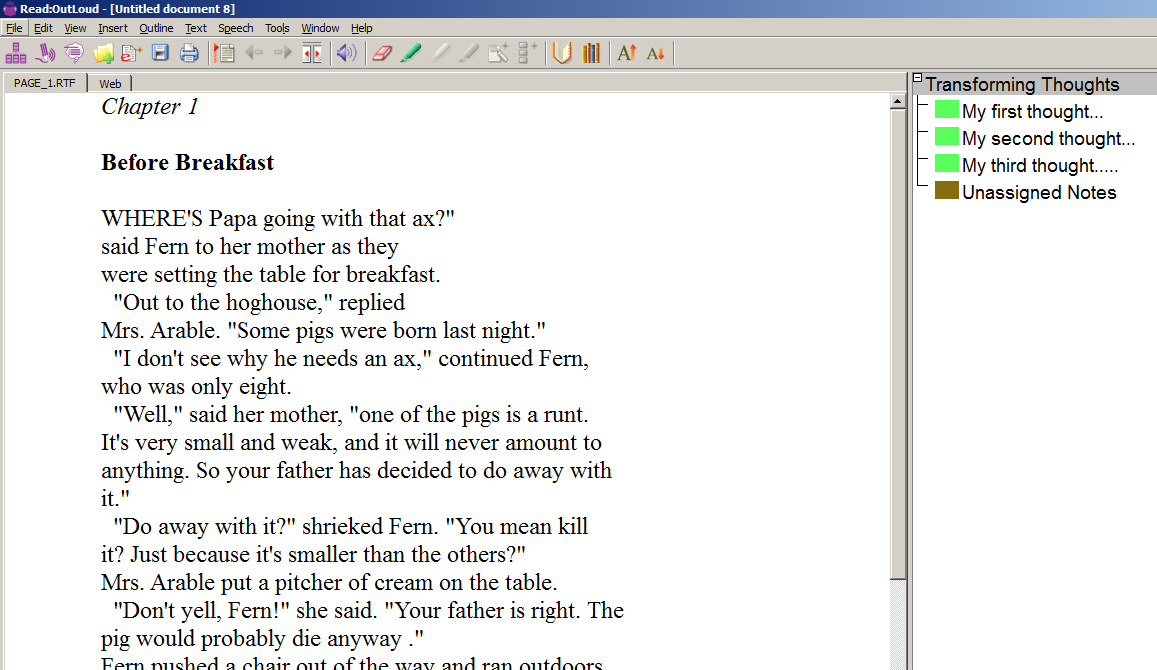Open a file with the yellow folder icon
The height and width of the screenshot is (670, 1157).
(x=103, y=53)
